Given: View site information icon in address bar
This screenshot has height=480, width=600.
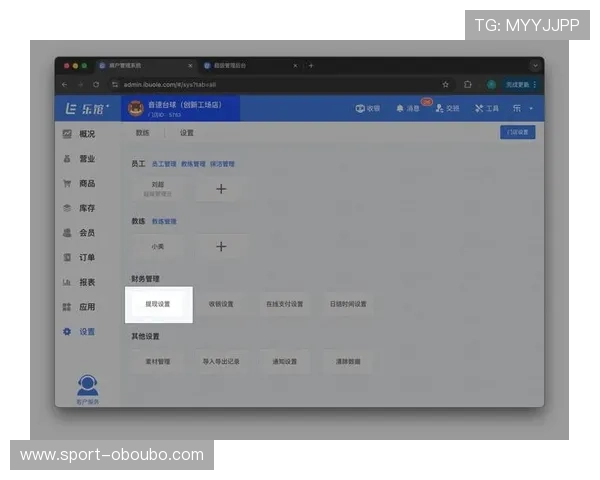Looking at the screenshot, I should coord(115,85).
